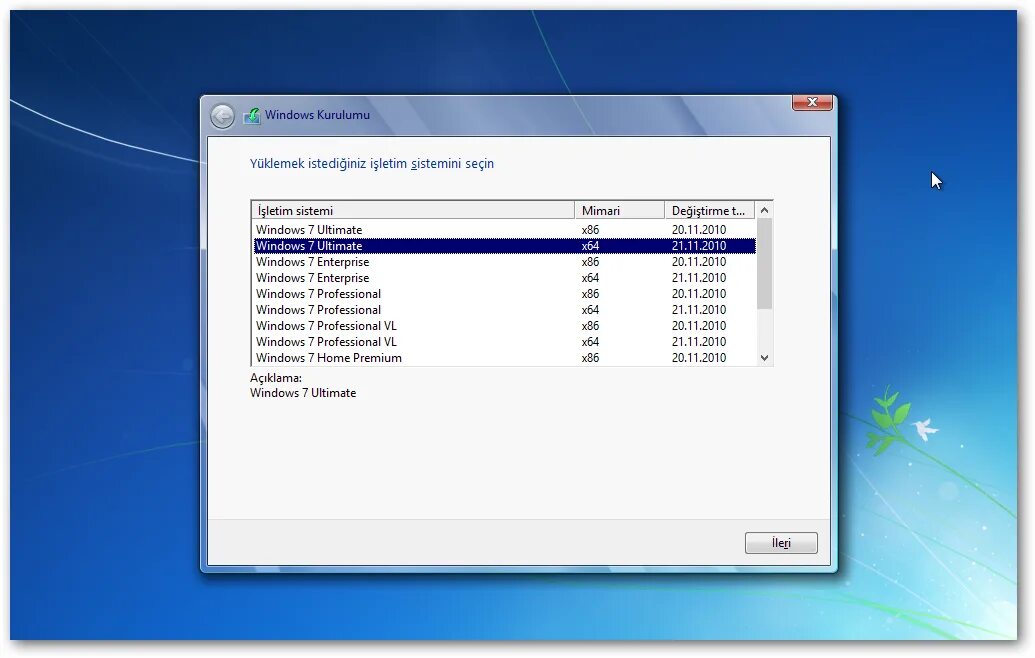This screenshot has height=658, width=1035.
Task: Close the Windows Kurulumu dialog
Action: click(812, 102)
